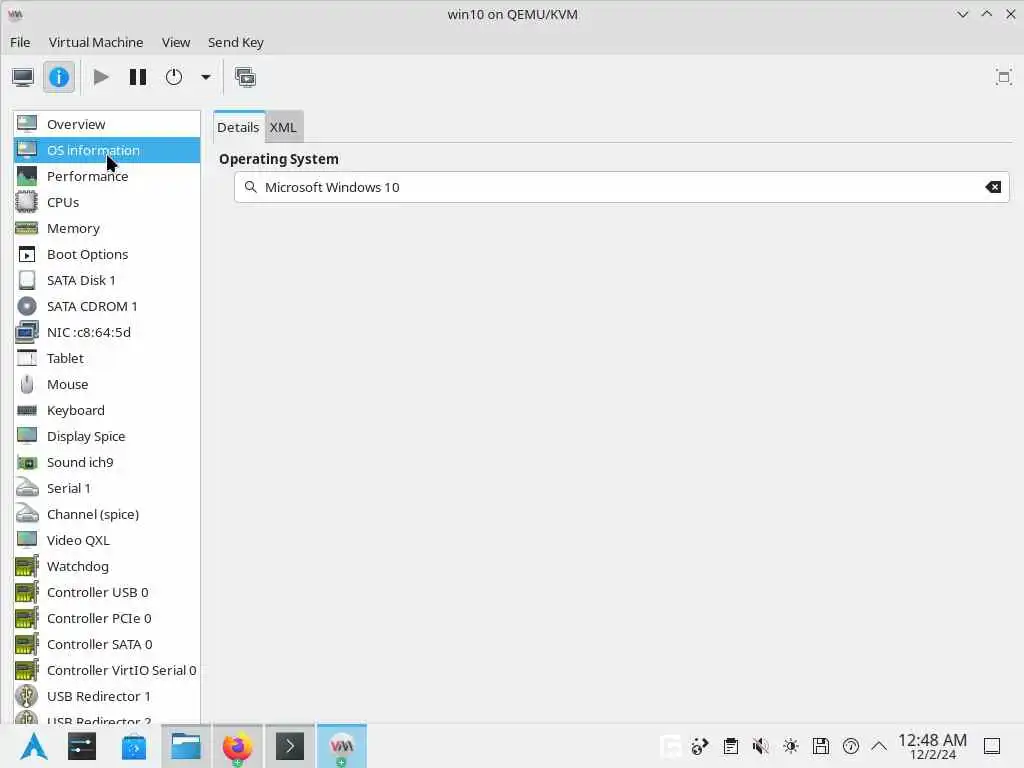
Task: Open the application launcher in taskbar
Action: click(33, 746)
